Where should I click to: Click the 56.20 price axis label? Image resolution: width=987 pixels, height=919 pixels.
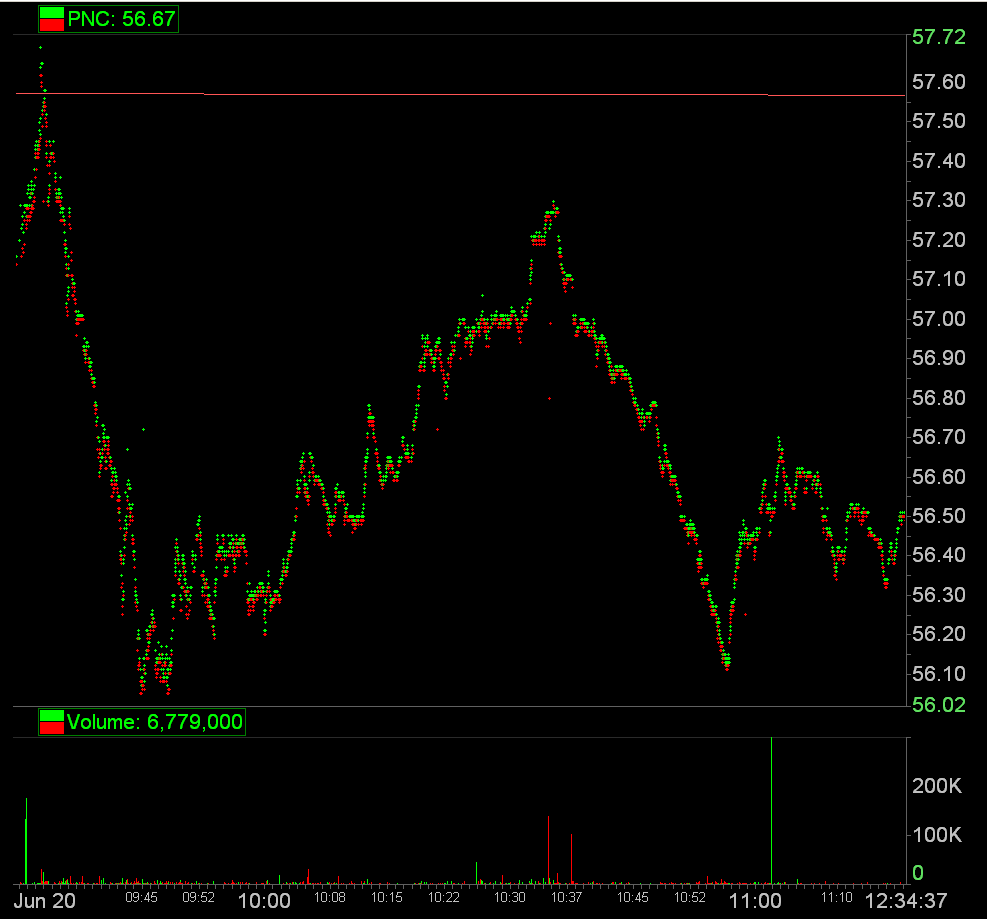(939, 634)
